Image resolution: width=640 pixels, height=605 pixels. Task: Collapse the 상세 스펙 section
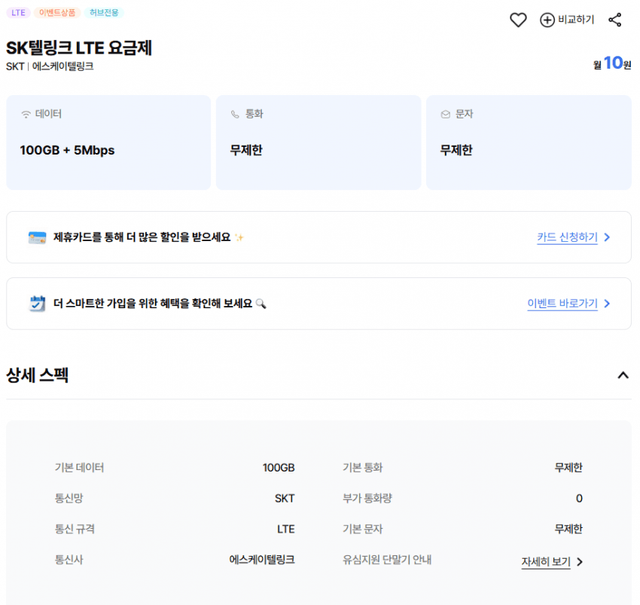pyautogui.click(x=623, y=376)
